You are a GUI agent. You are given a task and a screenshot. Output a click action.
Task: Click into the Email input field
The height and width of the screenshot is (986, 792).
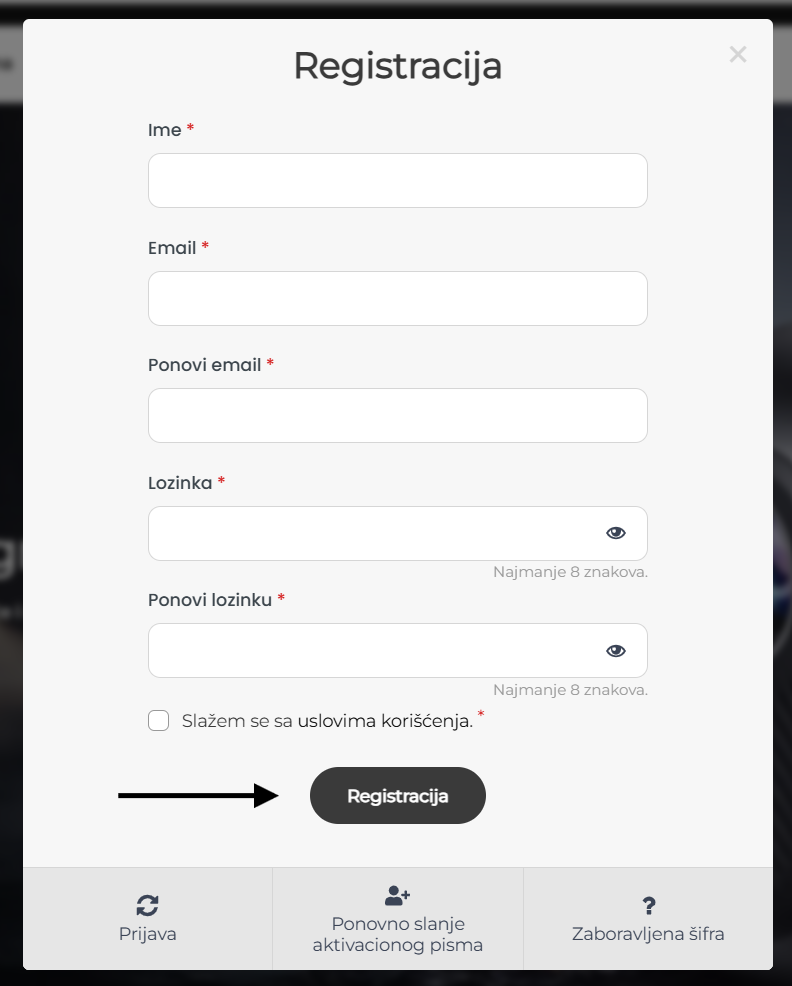(x=398, y=299)
